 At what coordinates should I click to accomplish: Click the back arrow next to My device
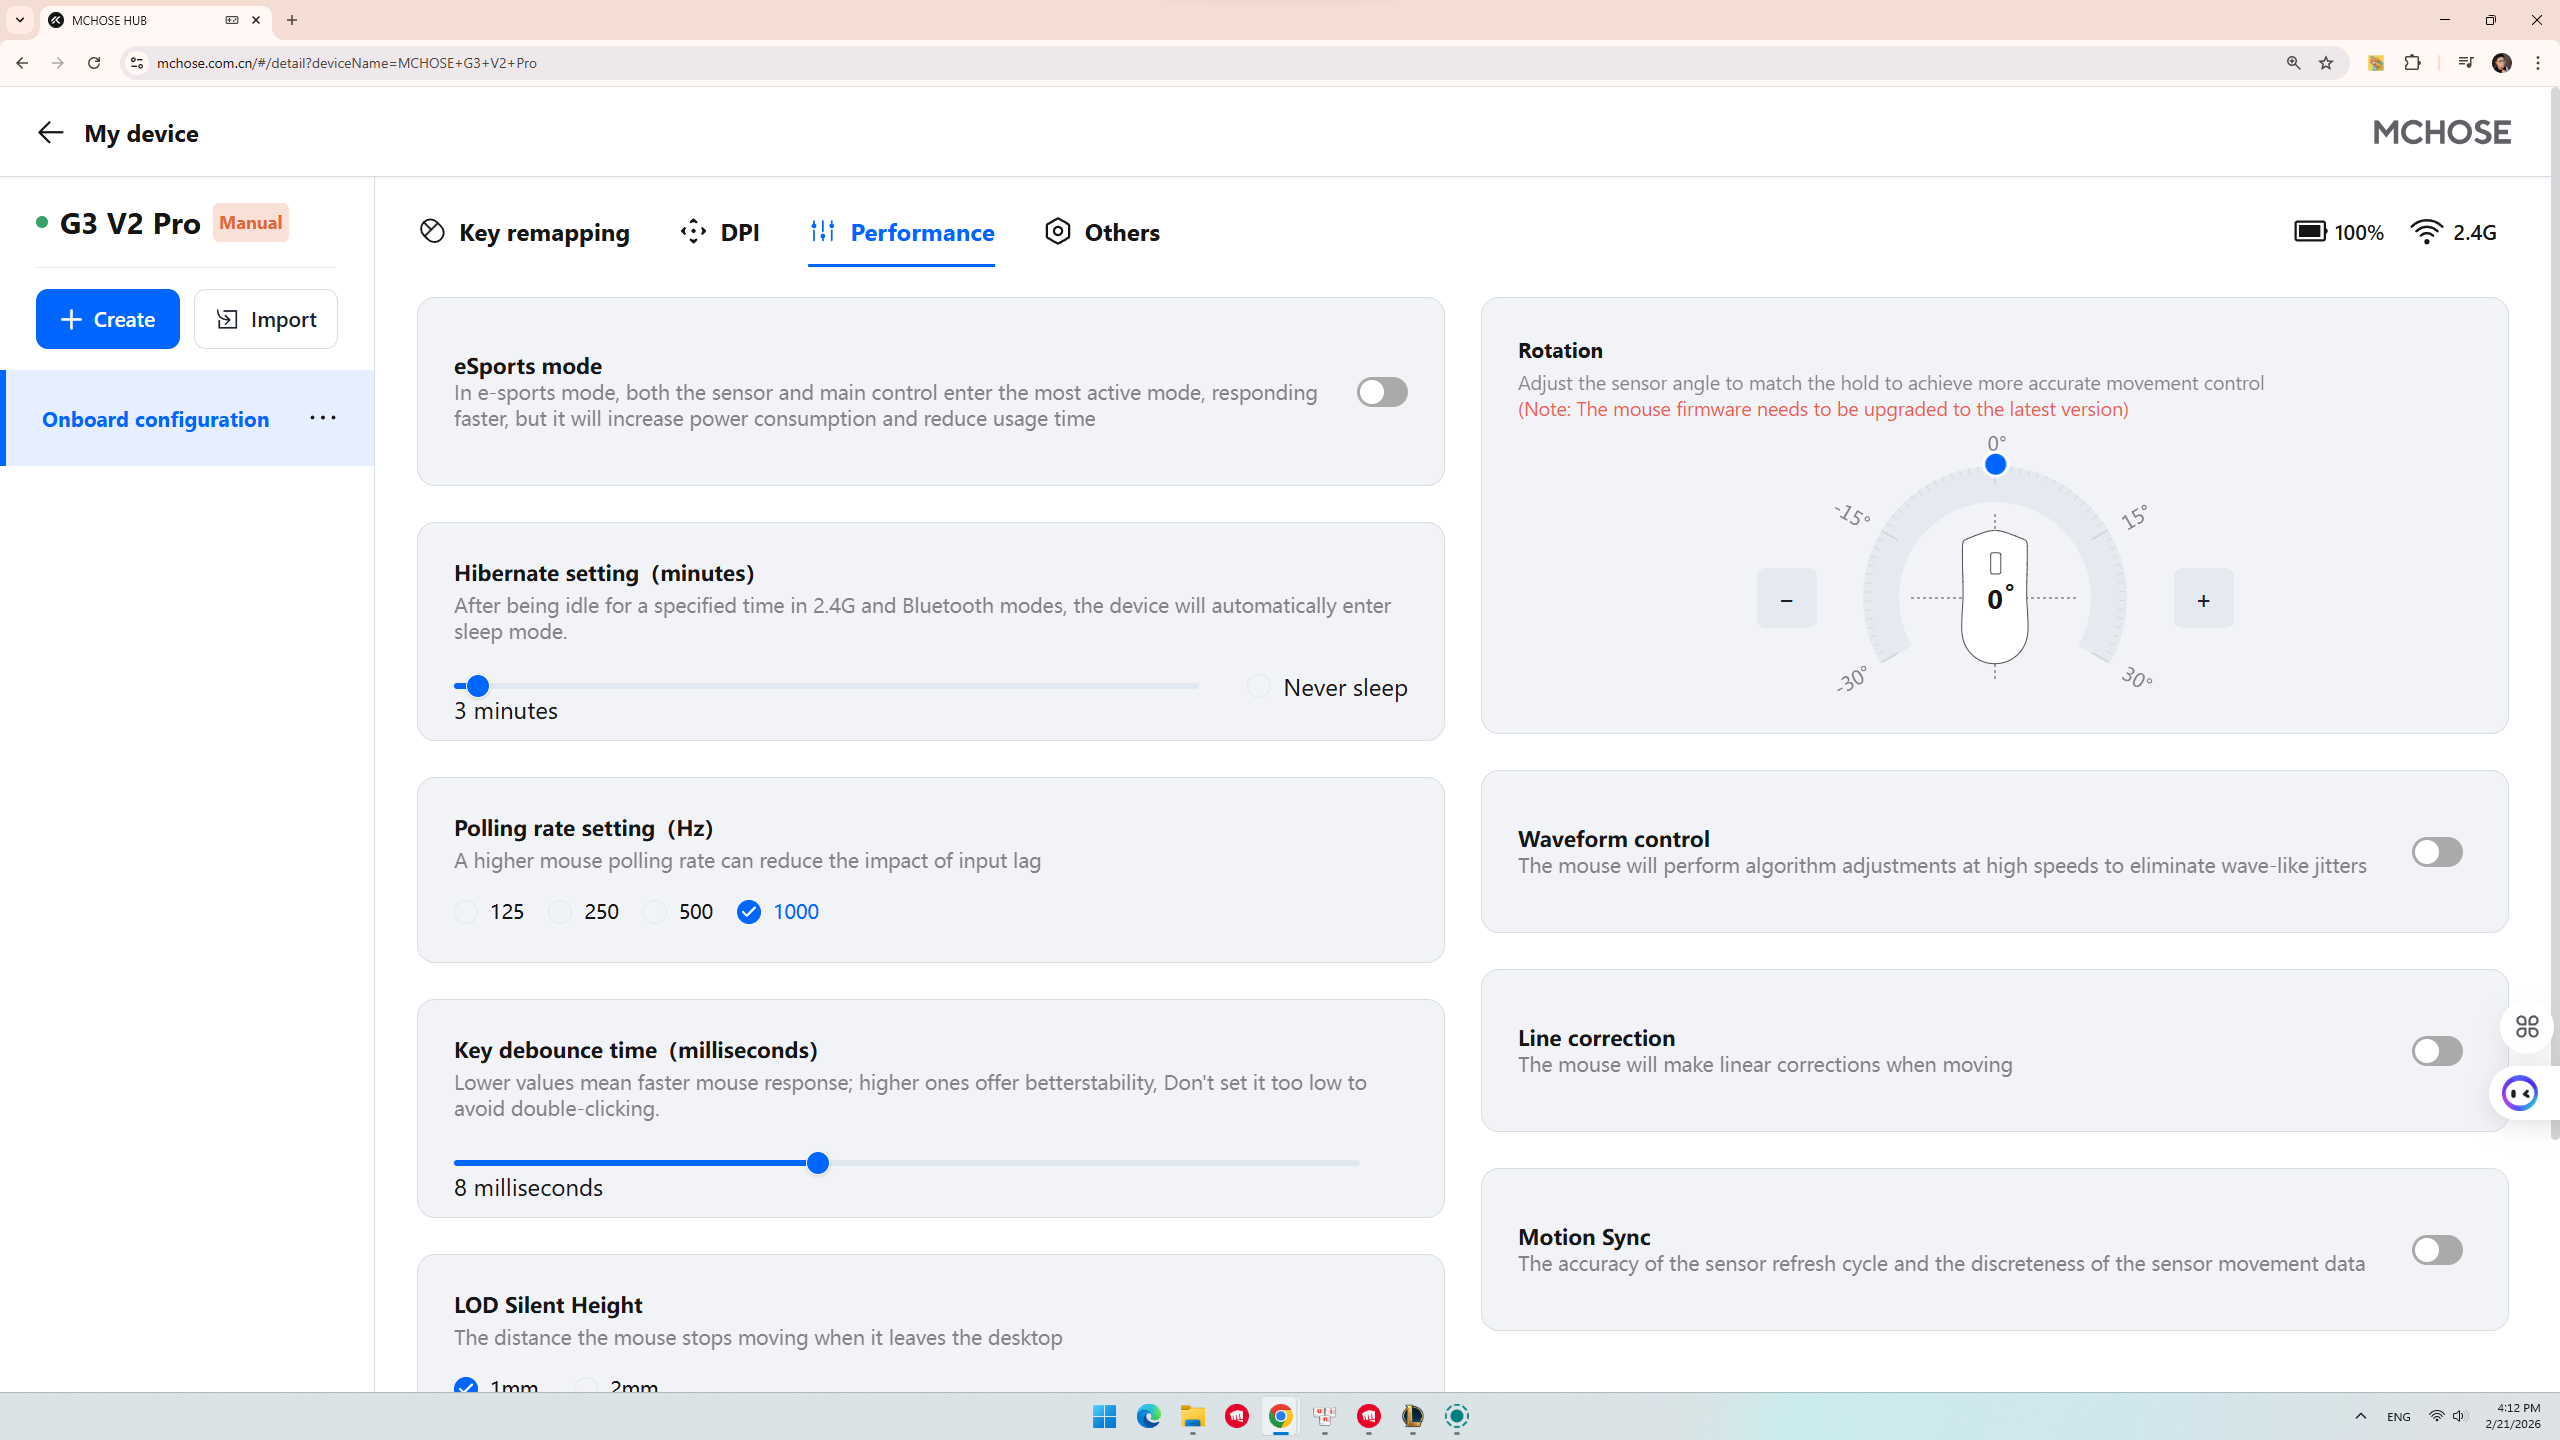pos(50,133)
